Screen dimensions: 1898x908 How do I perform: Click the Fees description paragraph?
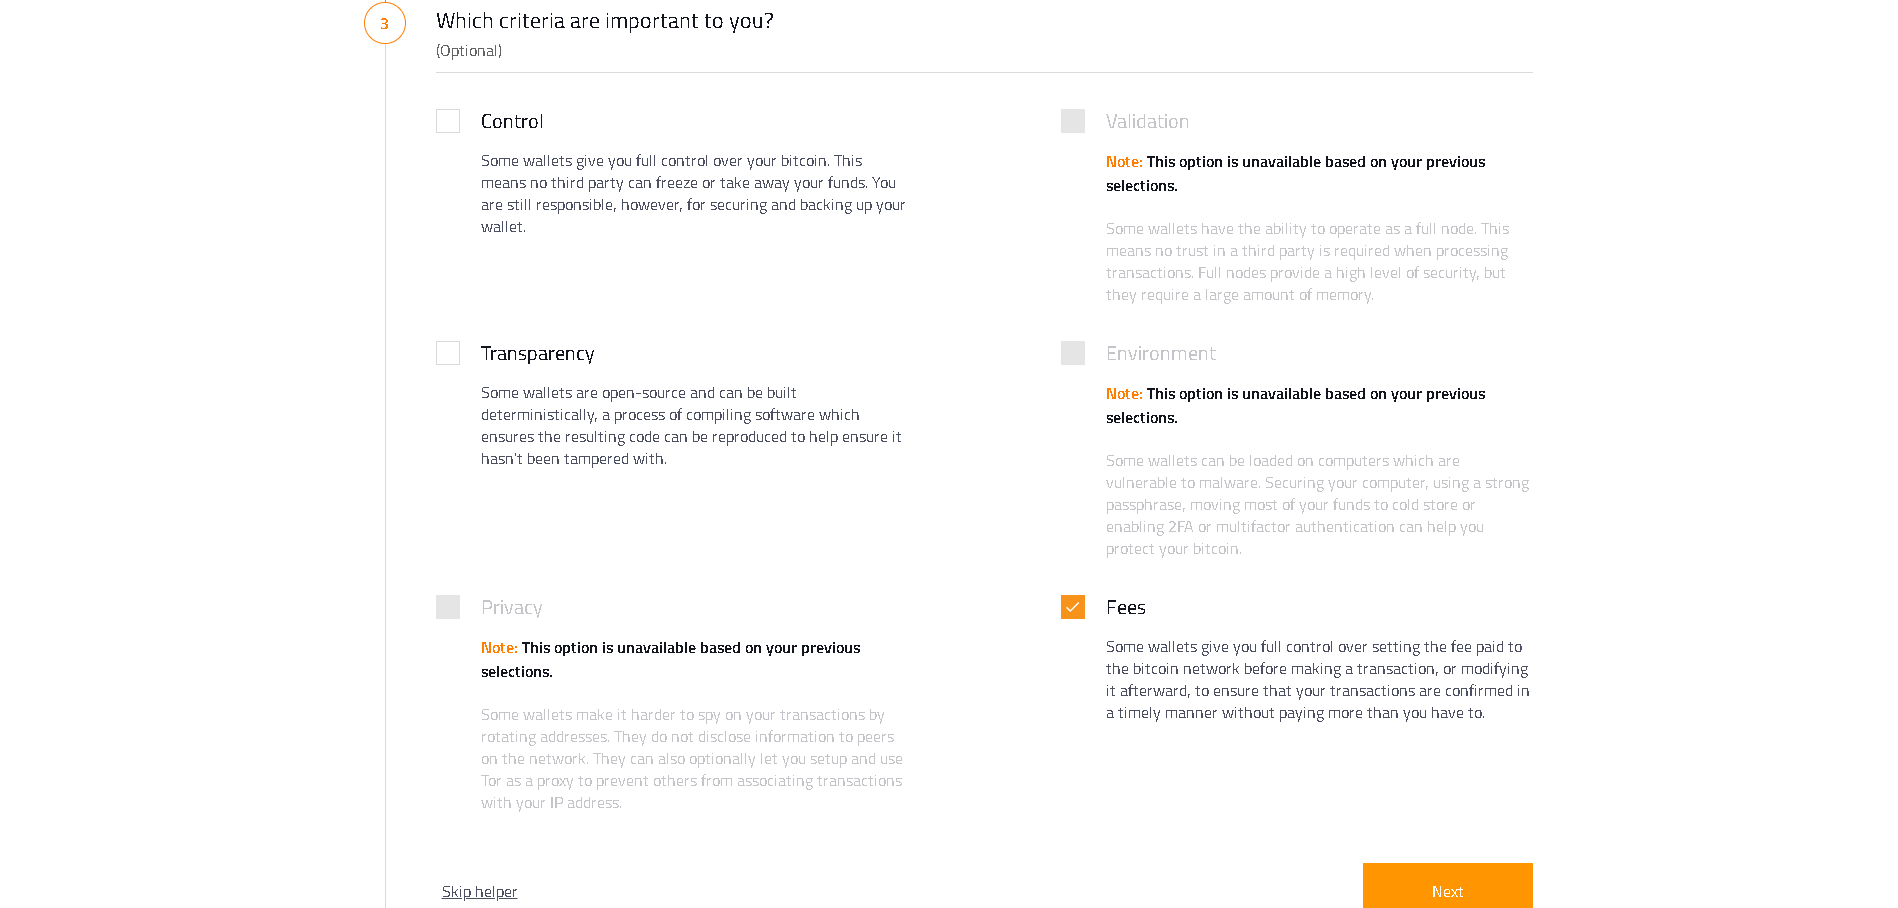click(x=1317, y=679)
